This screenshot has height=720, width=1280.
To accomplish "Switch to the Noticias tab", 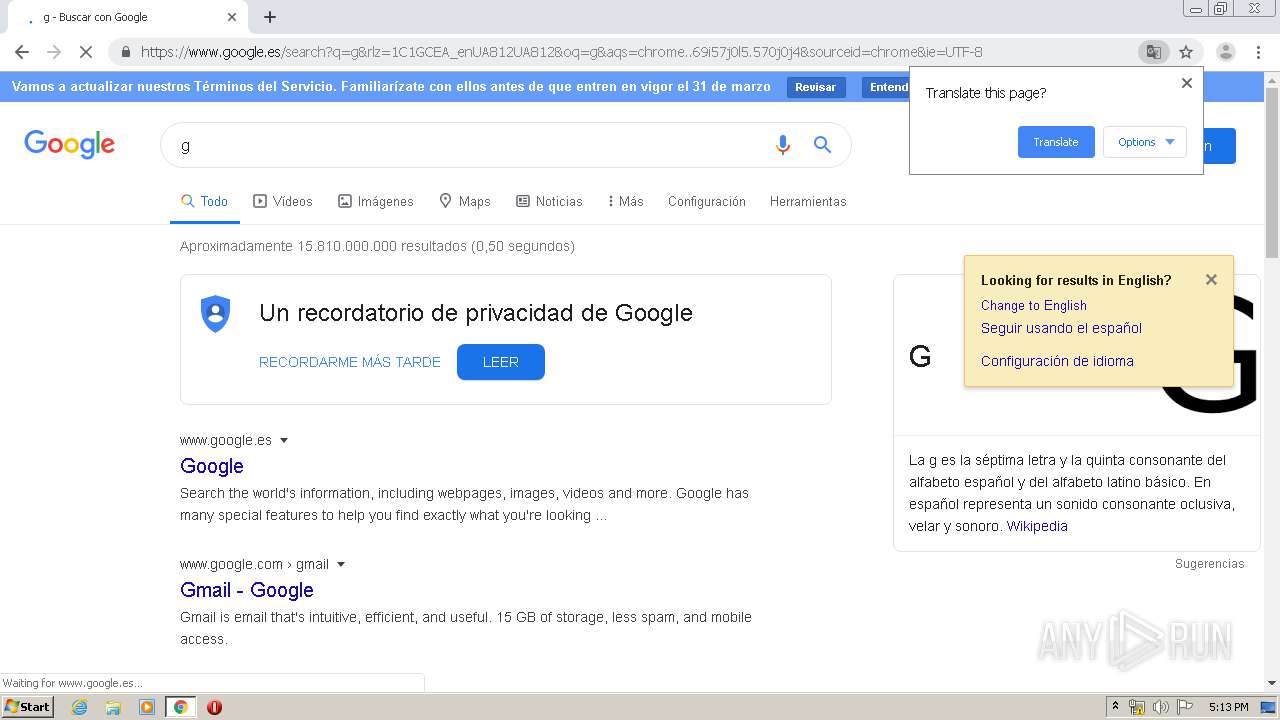I will [x=549, y=201].
